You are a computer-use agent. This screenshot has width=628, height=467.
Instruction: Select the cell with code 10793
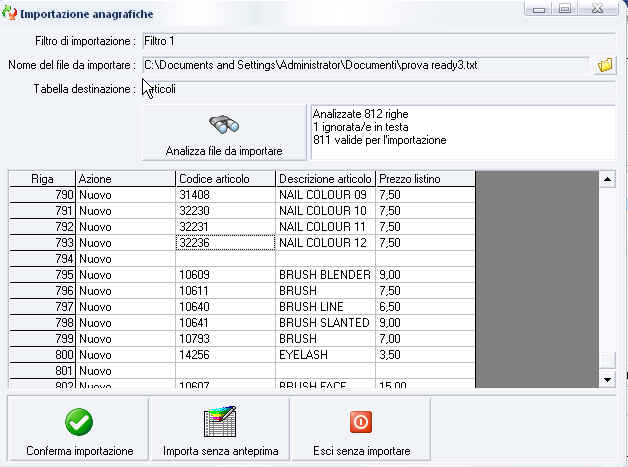click(x=225, y=339)
